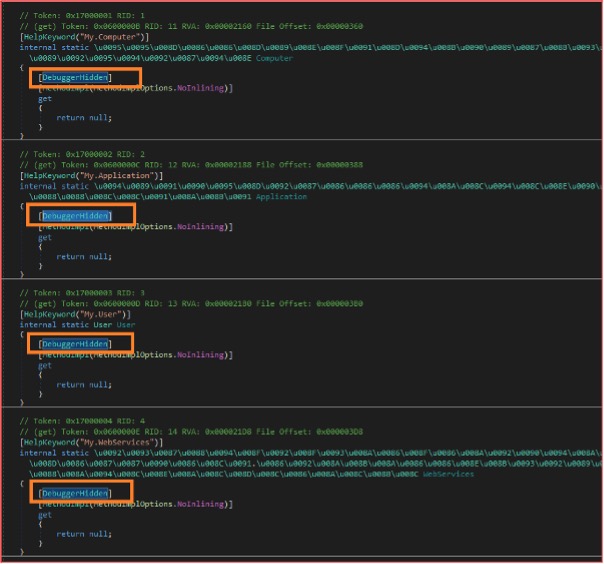
Task: Click NoInlining option in WebServices getter
Action: point(200,504)
